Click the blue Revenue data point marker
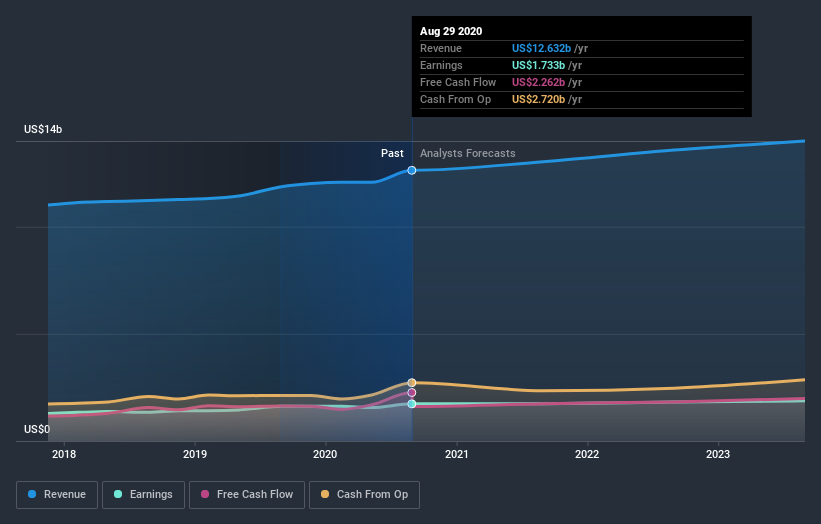Image resolution: width=821 pixels, height=524 pixels. pyautogui.click(x=412, y=170)
